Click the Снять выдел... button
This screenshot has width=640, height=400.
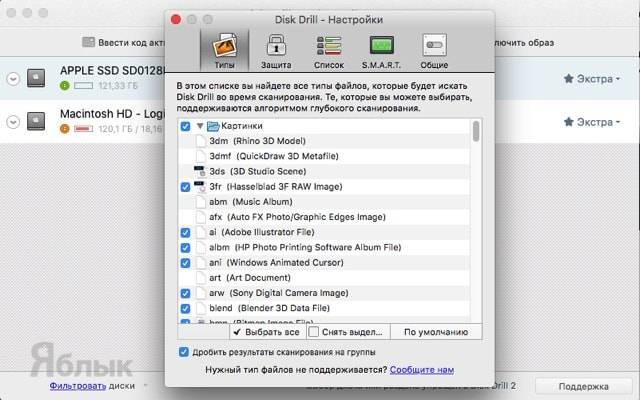click(348, 332)
